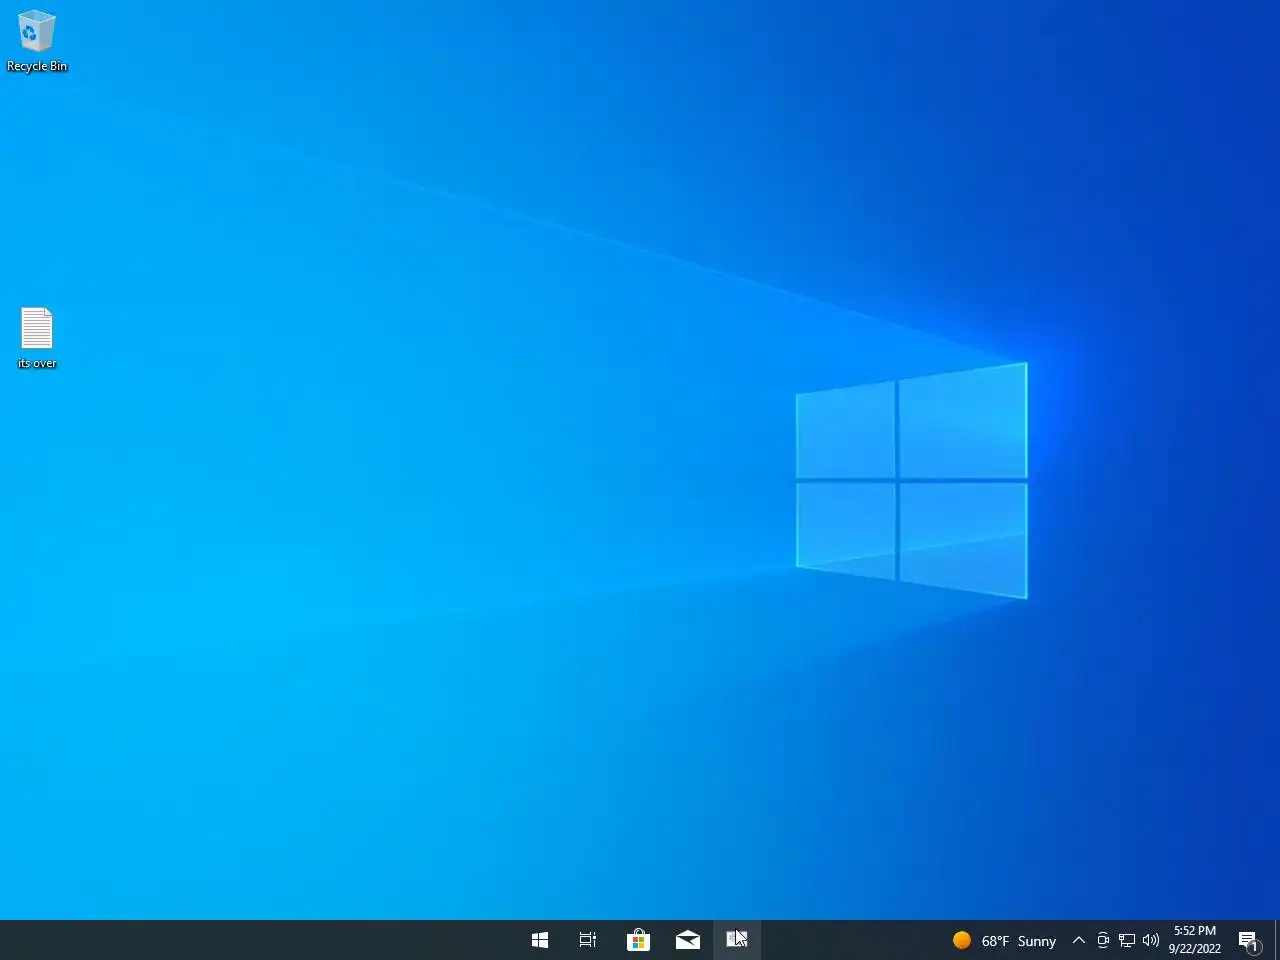Launch Microsoft Store from the taskbar
The width and height of the screenshot is (1280, 960).
(x=638, y=940)
